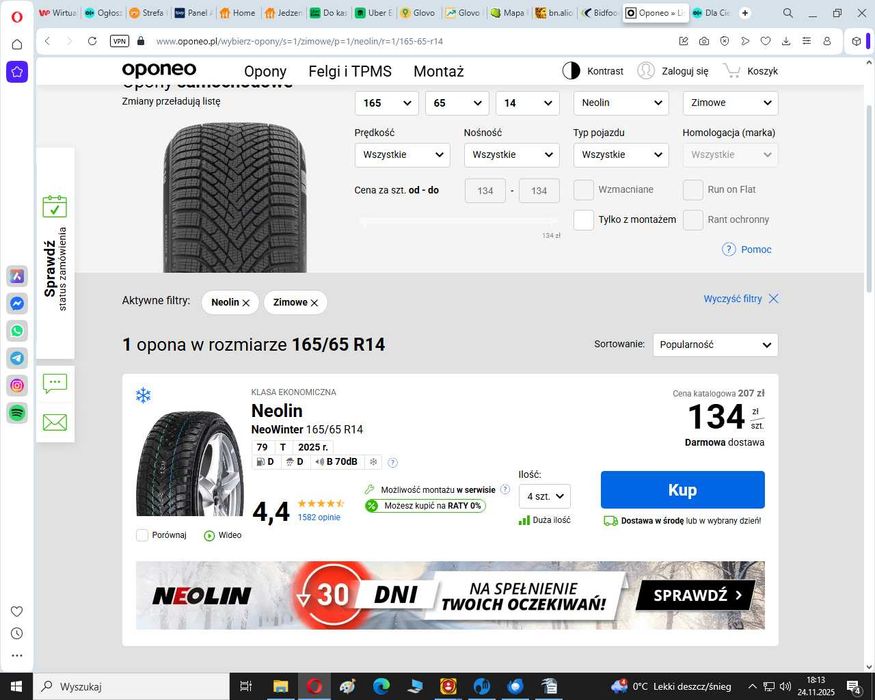Expand the Prędkość dropdown
875x700 pixels.
click(402, 155)
